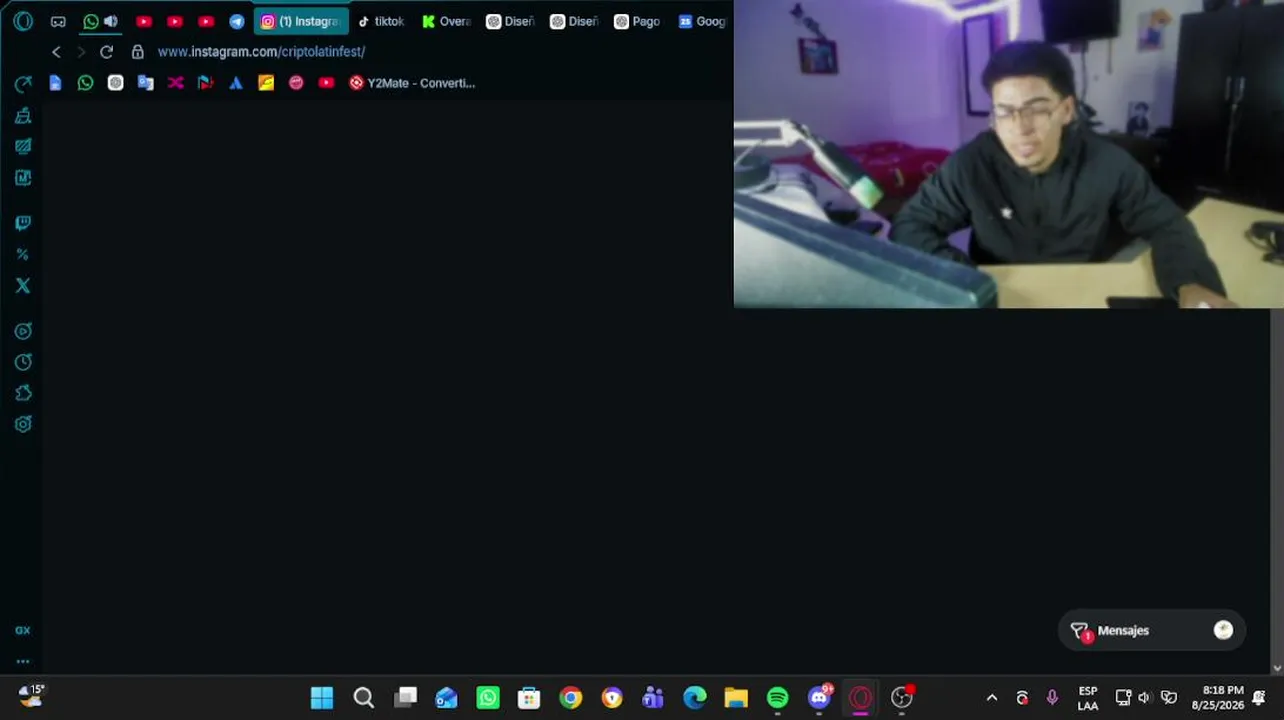Open the Google Docs bookmark
Screen dimensions: 1284x720
(x=55, y=83)
